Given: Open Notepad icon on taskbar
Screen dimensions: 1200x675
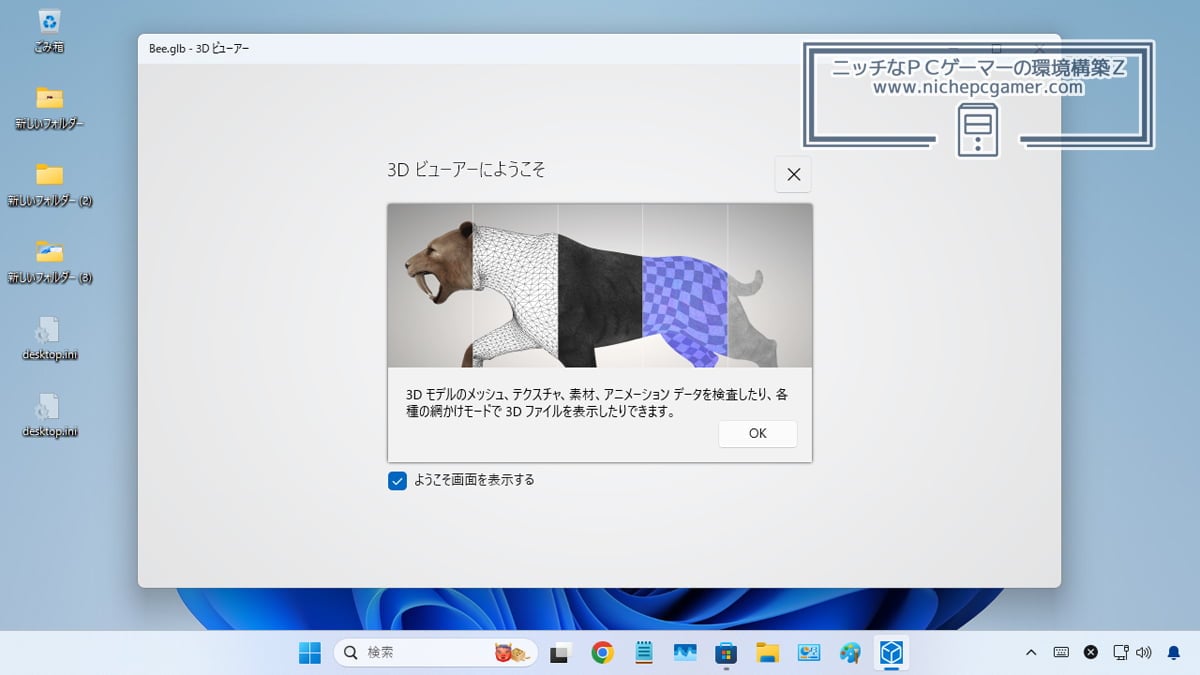Looking at the screenshot, I should pos(644,653).
